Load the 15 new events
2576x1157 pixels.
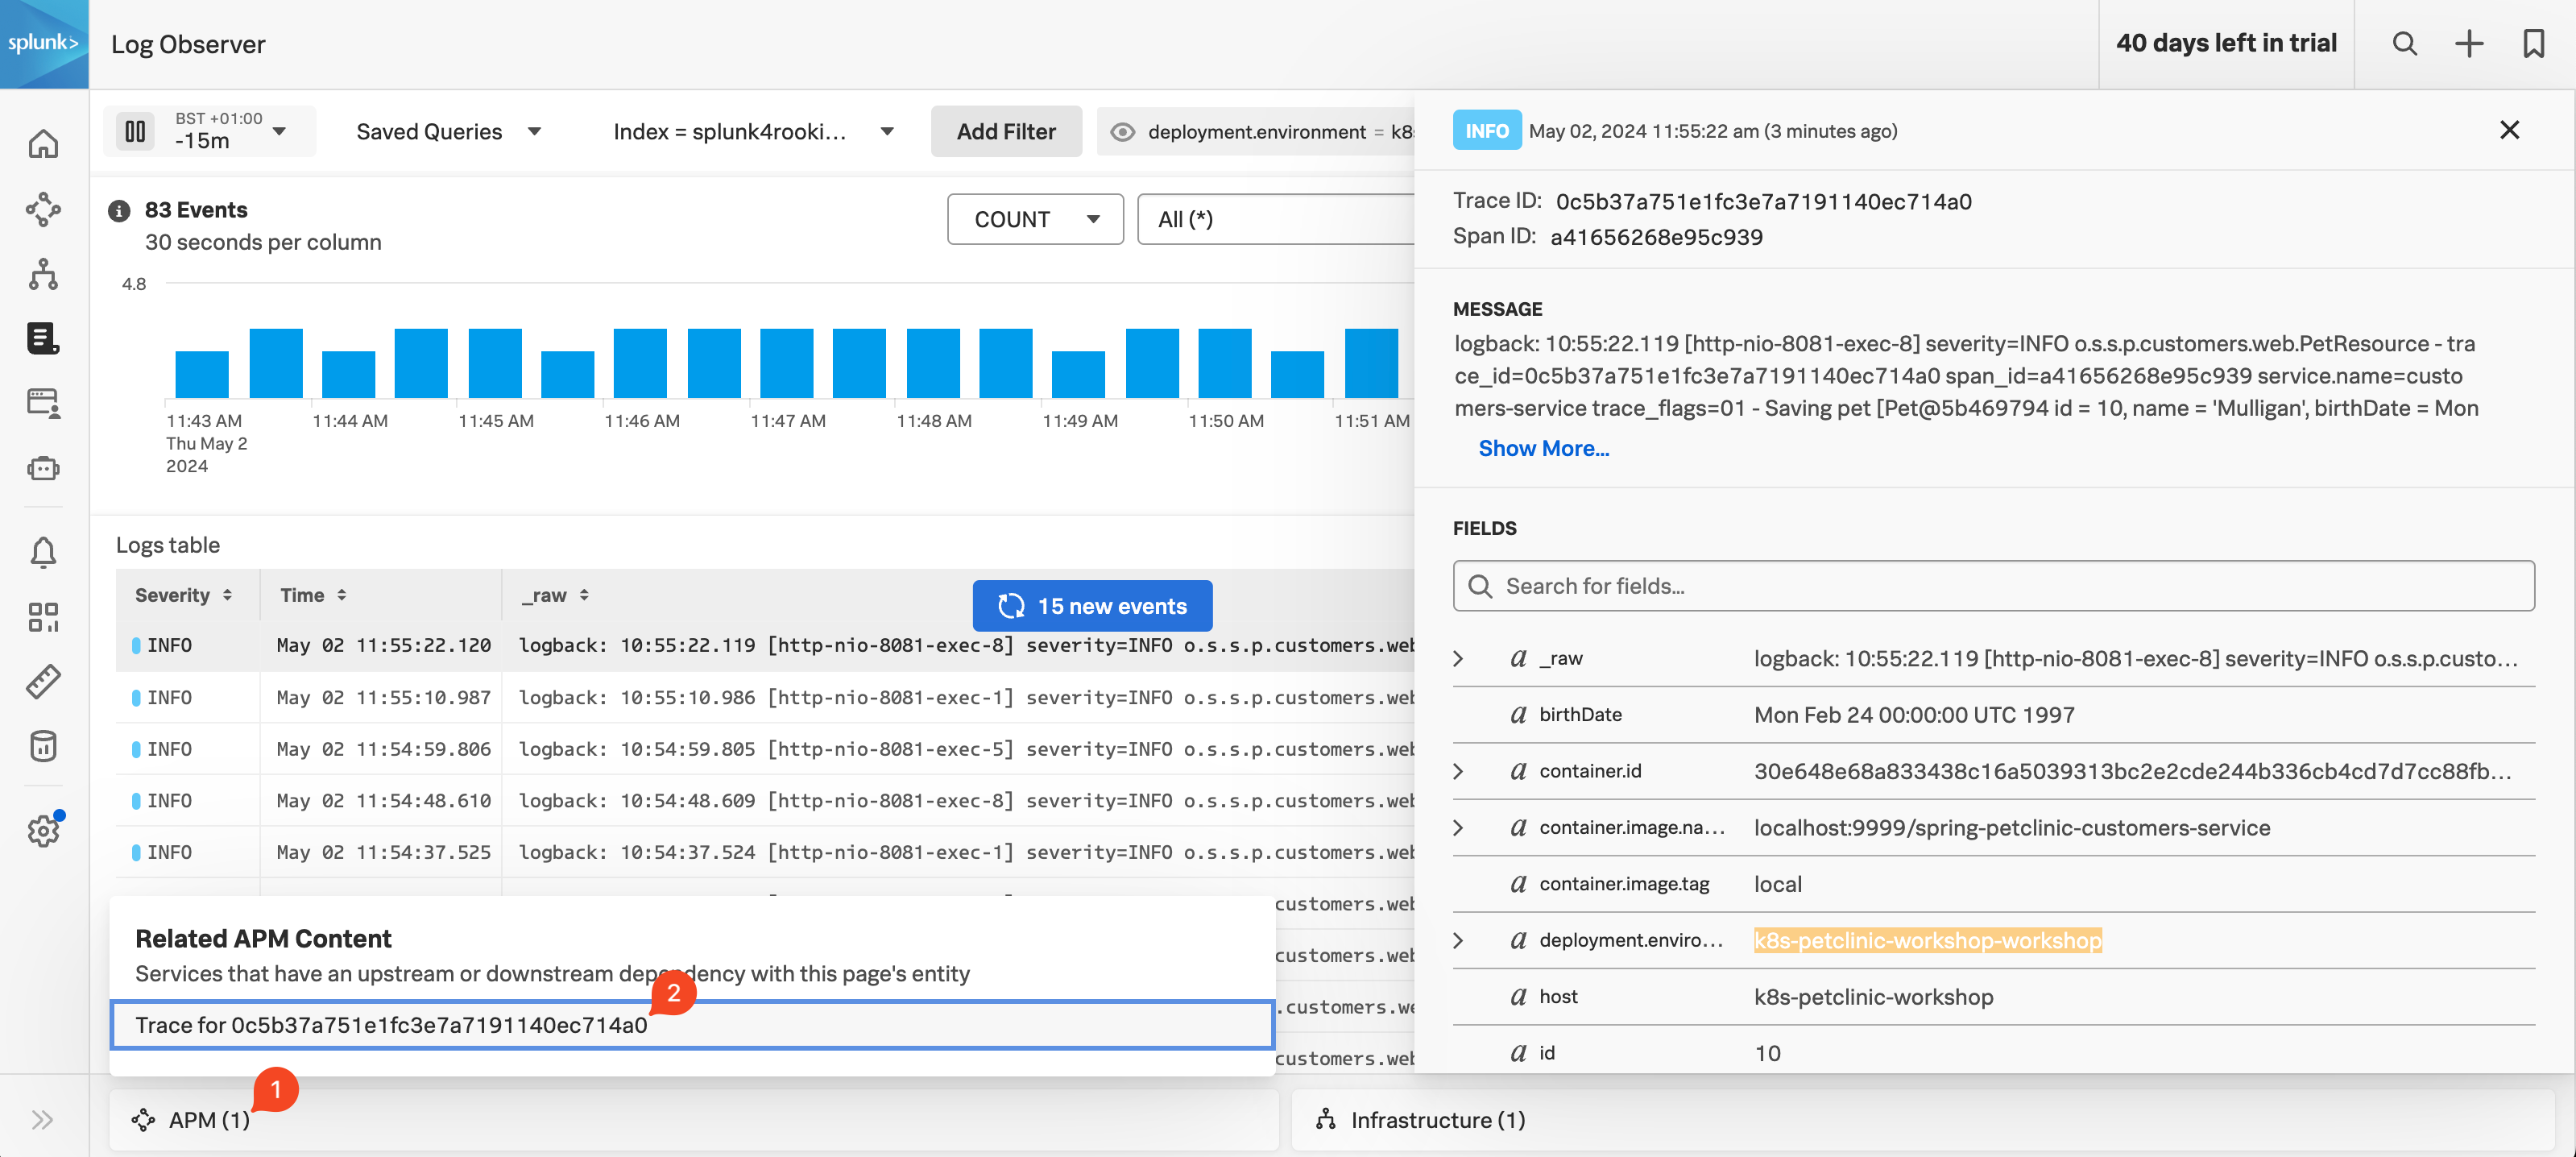[1092, 606]
